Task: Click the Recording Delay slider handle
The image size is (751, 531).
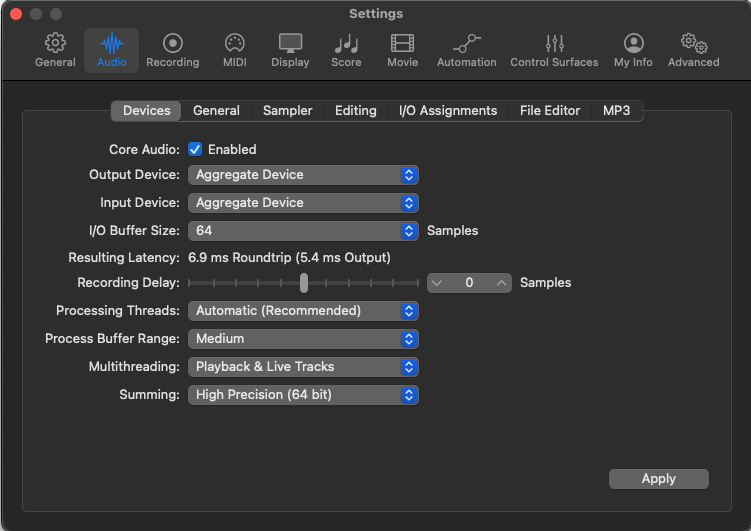Action: 303,283
